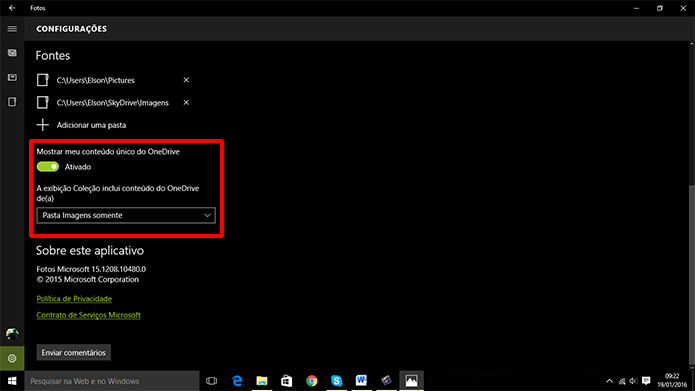Open the Windows Start menu
The height and width of the screenshot is (391, 695).
click(x=12, y=381)
